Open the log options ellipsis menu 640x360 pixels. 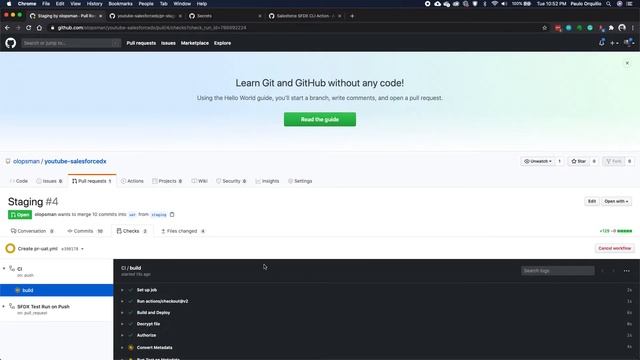(x=627, y=271)
